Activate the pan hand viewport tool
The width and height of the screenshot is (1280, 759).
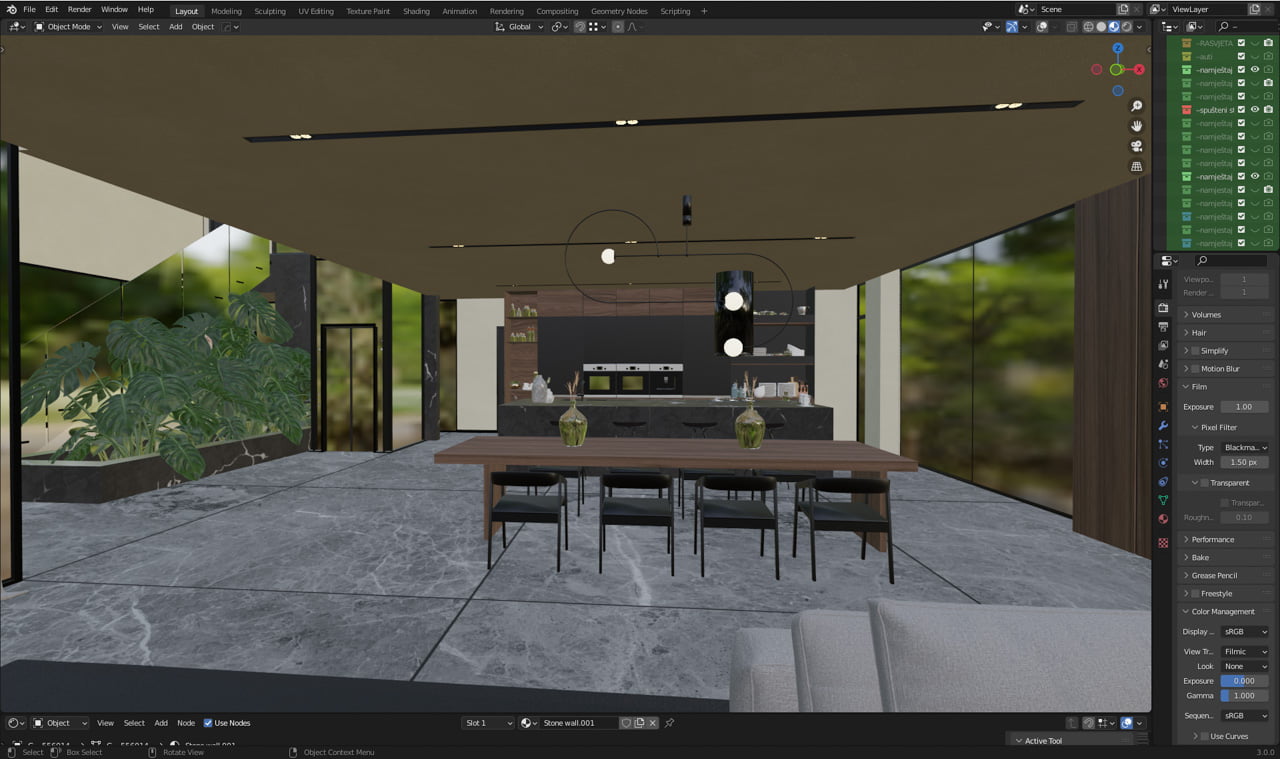[x=1136, y=126]
